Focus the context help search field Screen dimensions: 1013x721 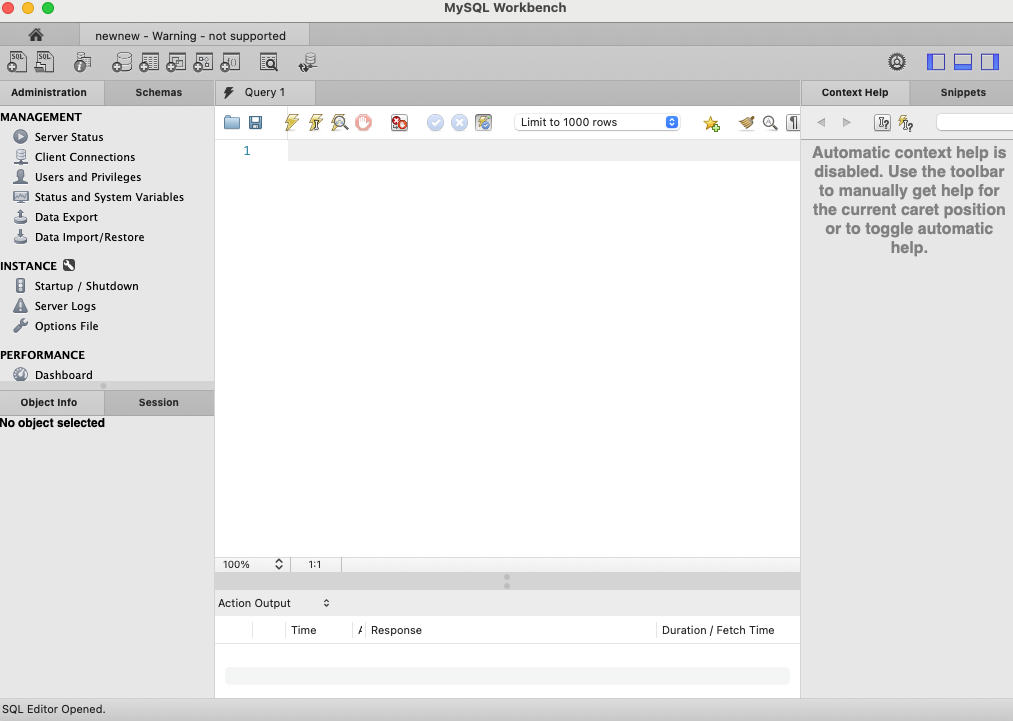click(974, 122)
